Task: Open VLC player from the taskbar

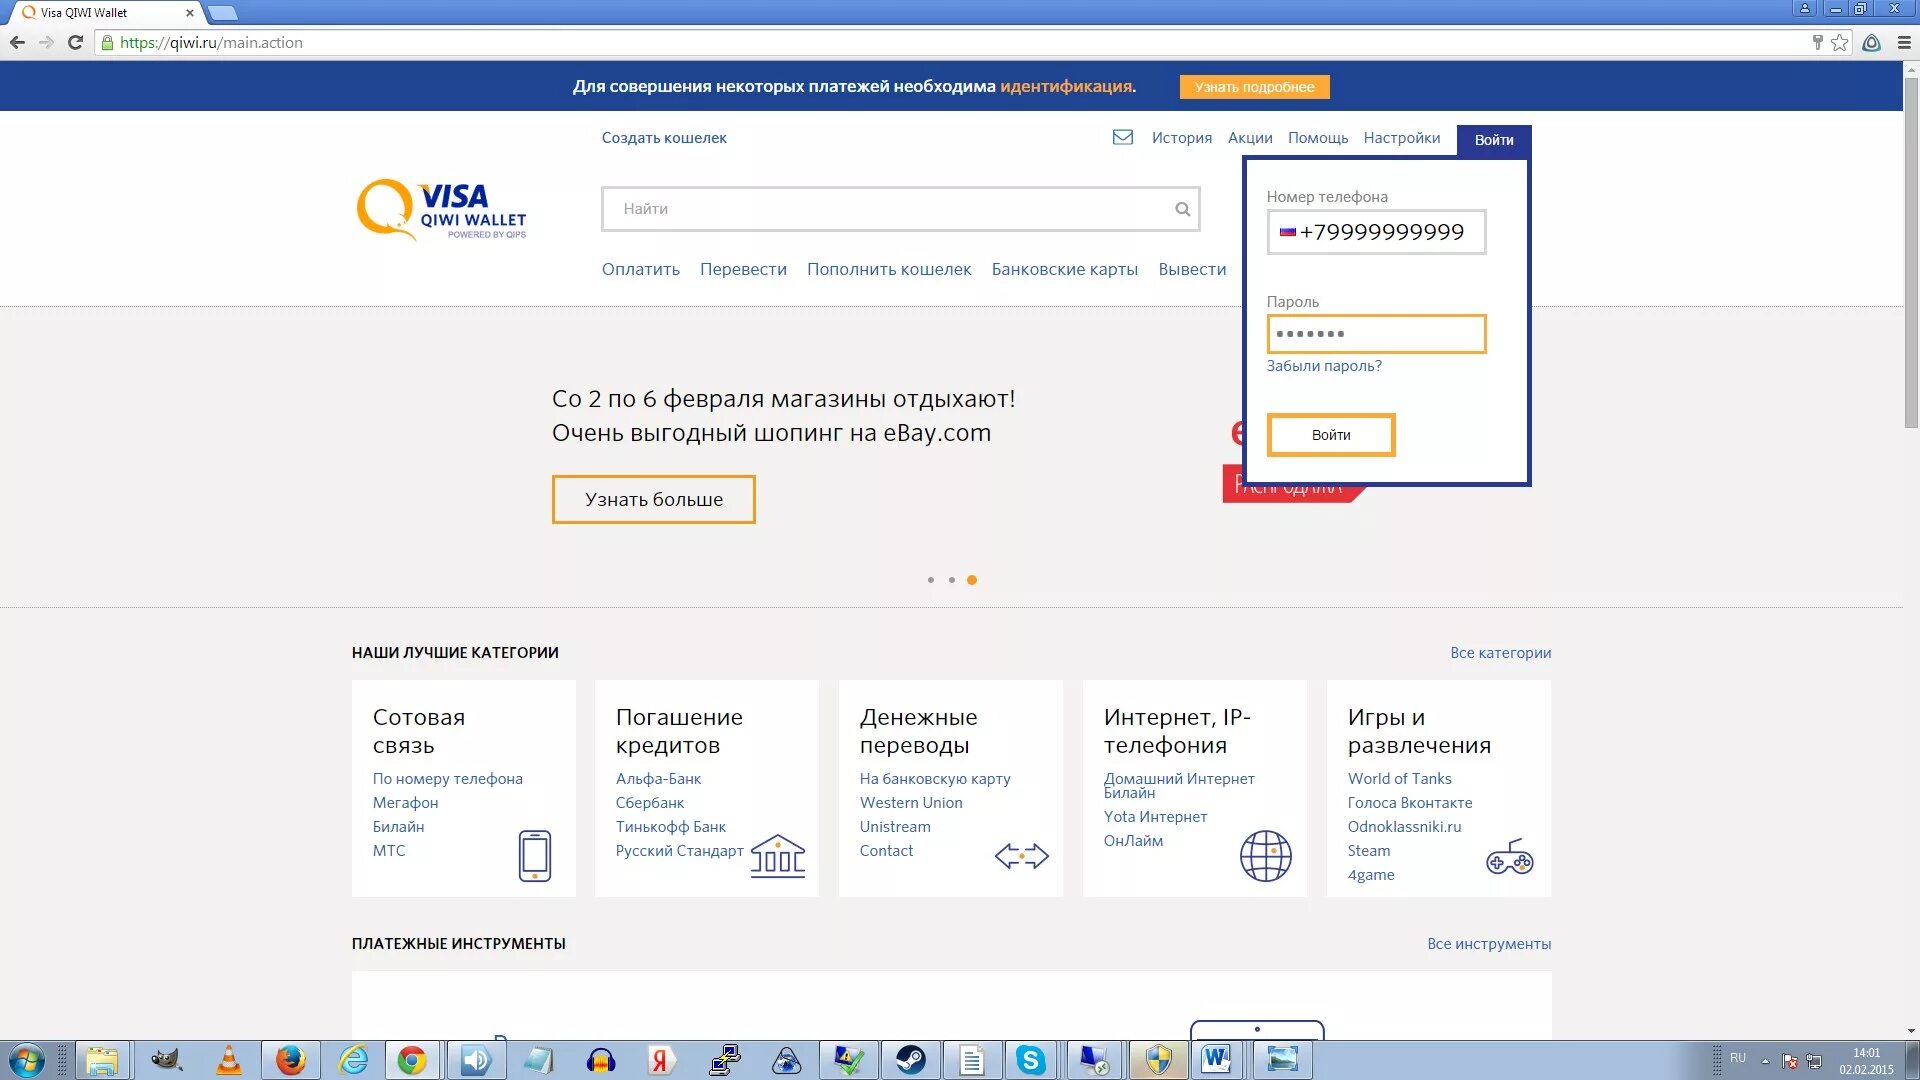Action: click(x=229, y=1060)
